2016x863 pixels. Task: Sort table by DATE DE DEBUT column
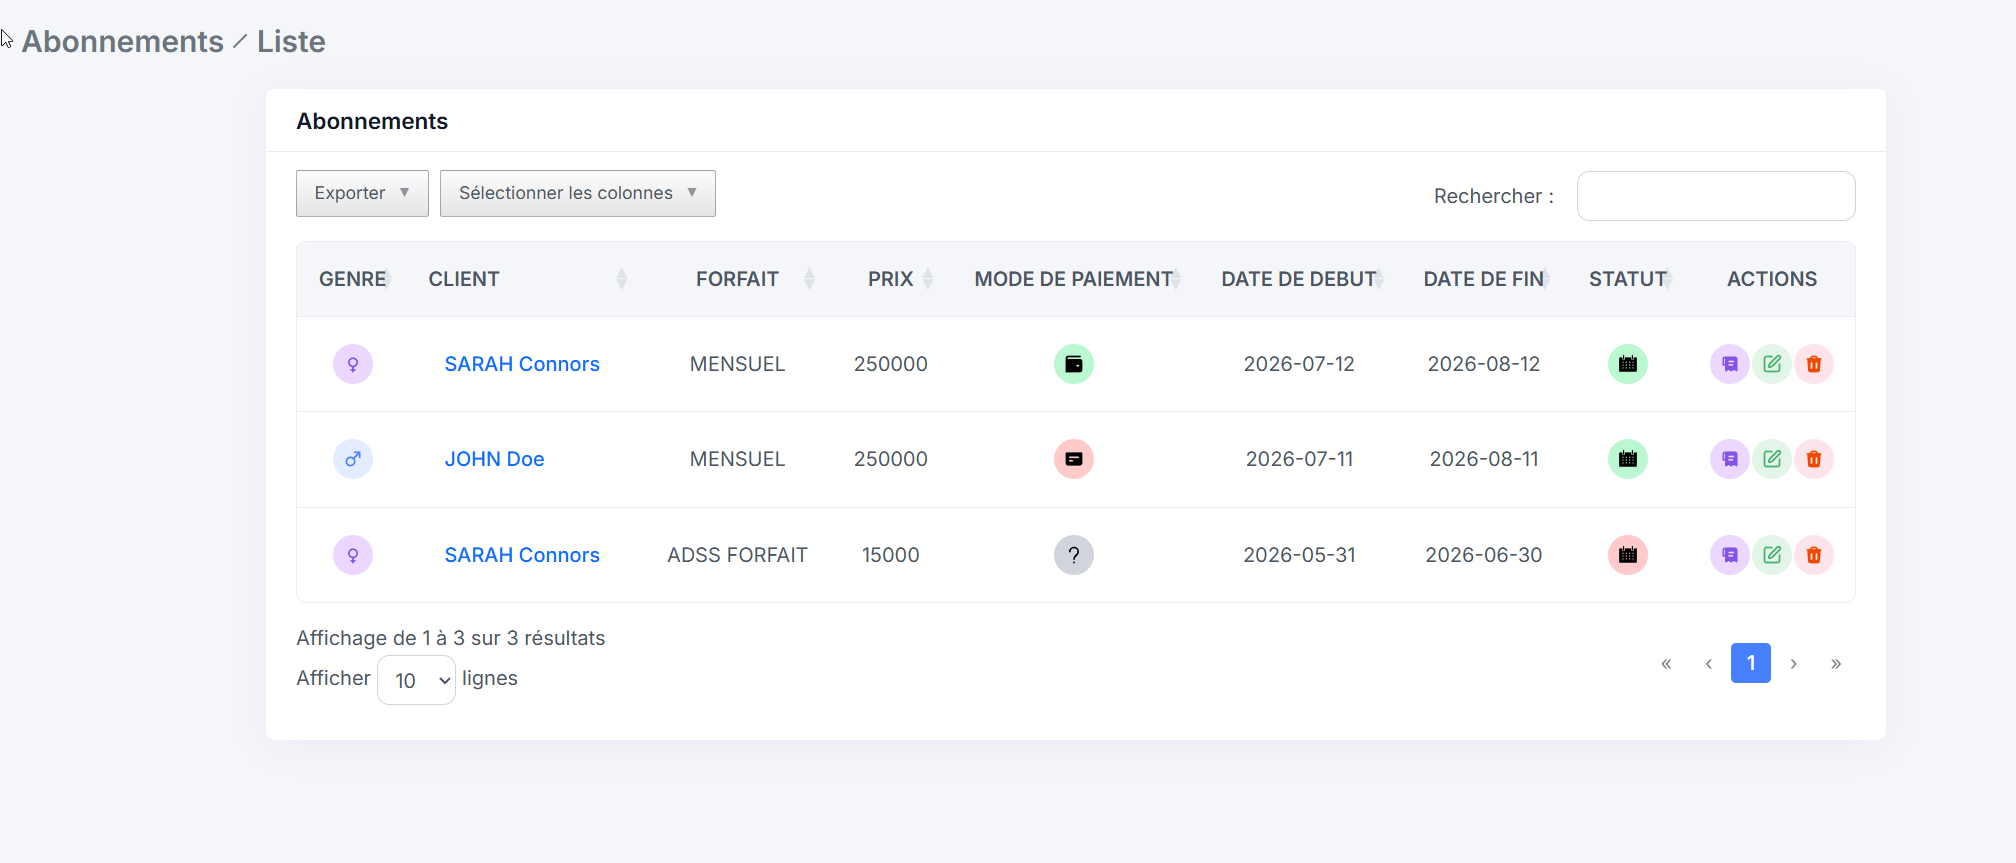(1299, 279)
